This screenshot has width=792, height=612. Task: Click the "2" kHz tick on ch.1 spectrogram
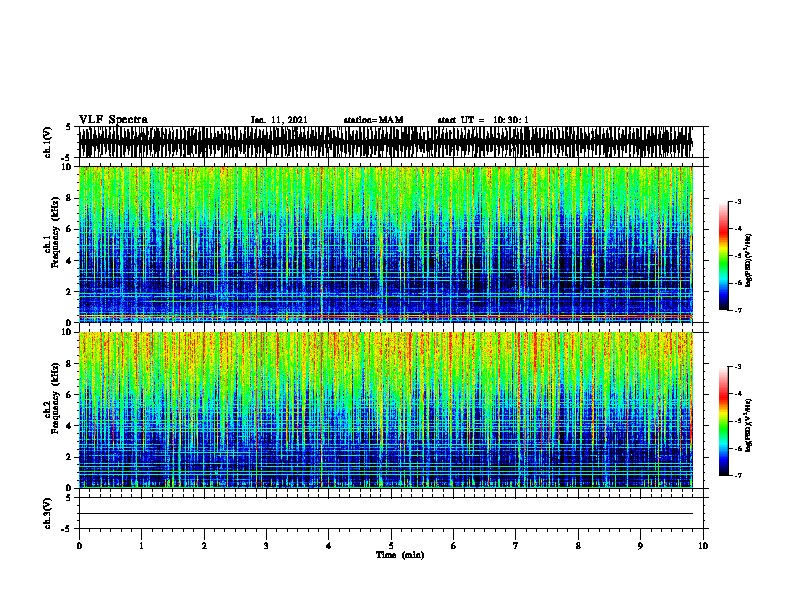[x=69, y=292]
